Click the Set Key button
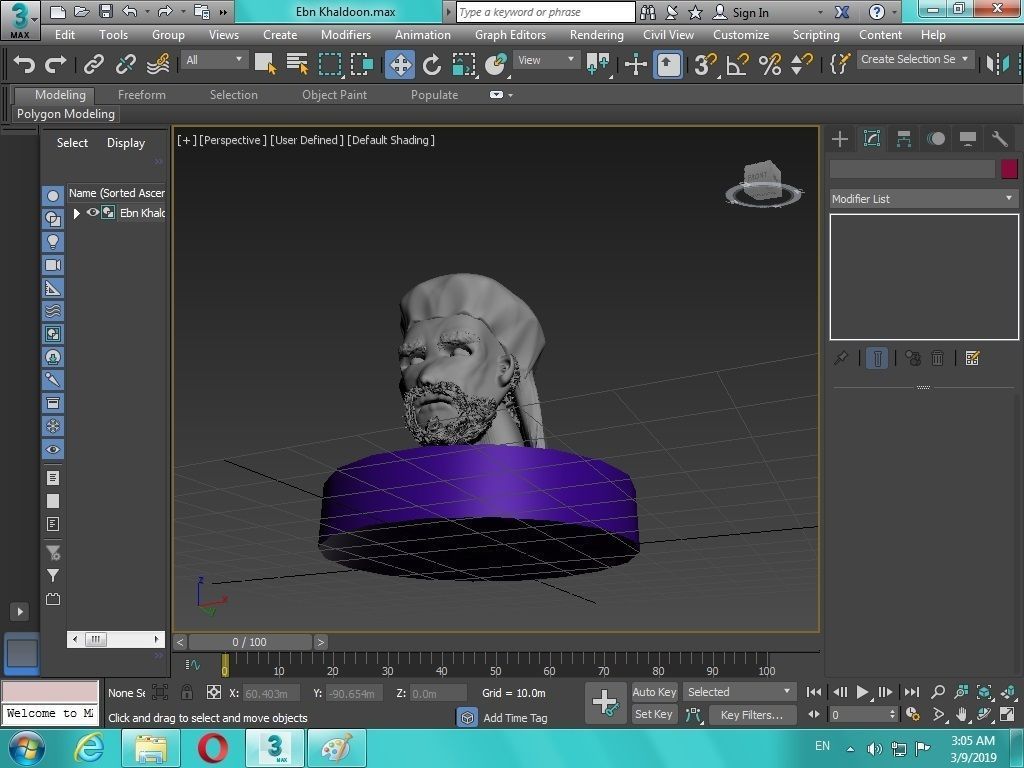 click(x=654, y=714)
